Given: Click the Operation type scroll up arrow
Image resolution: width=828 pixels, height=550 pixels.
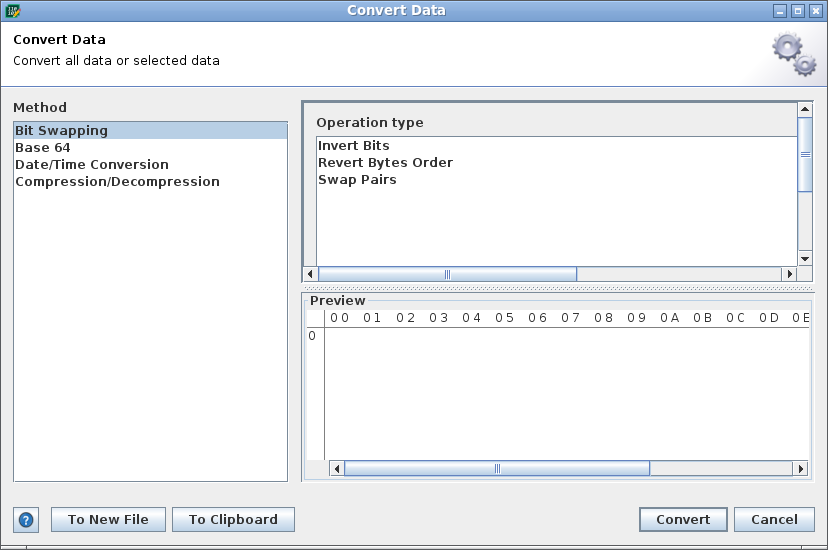Looking at the screenshot, I should [805, 109].
